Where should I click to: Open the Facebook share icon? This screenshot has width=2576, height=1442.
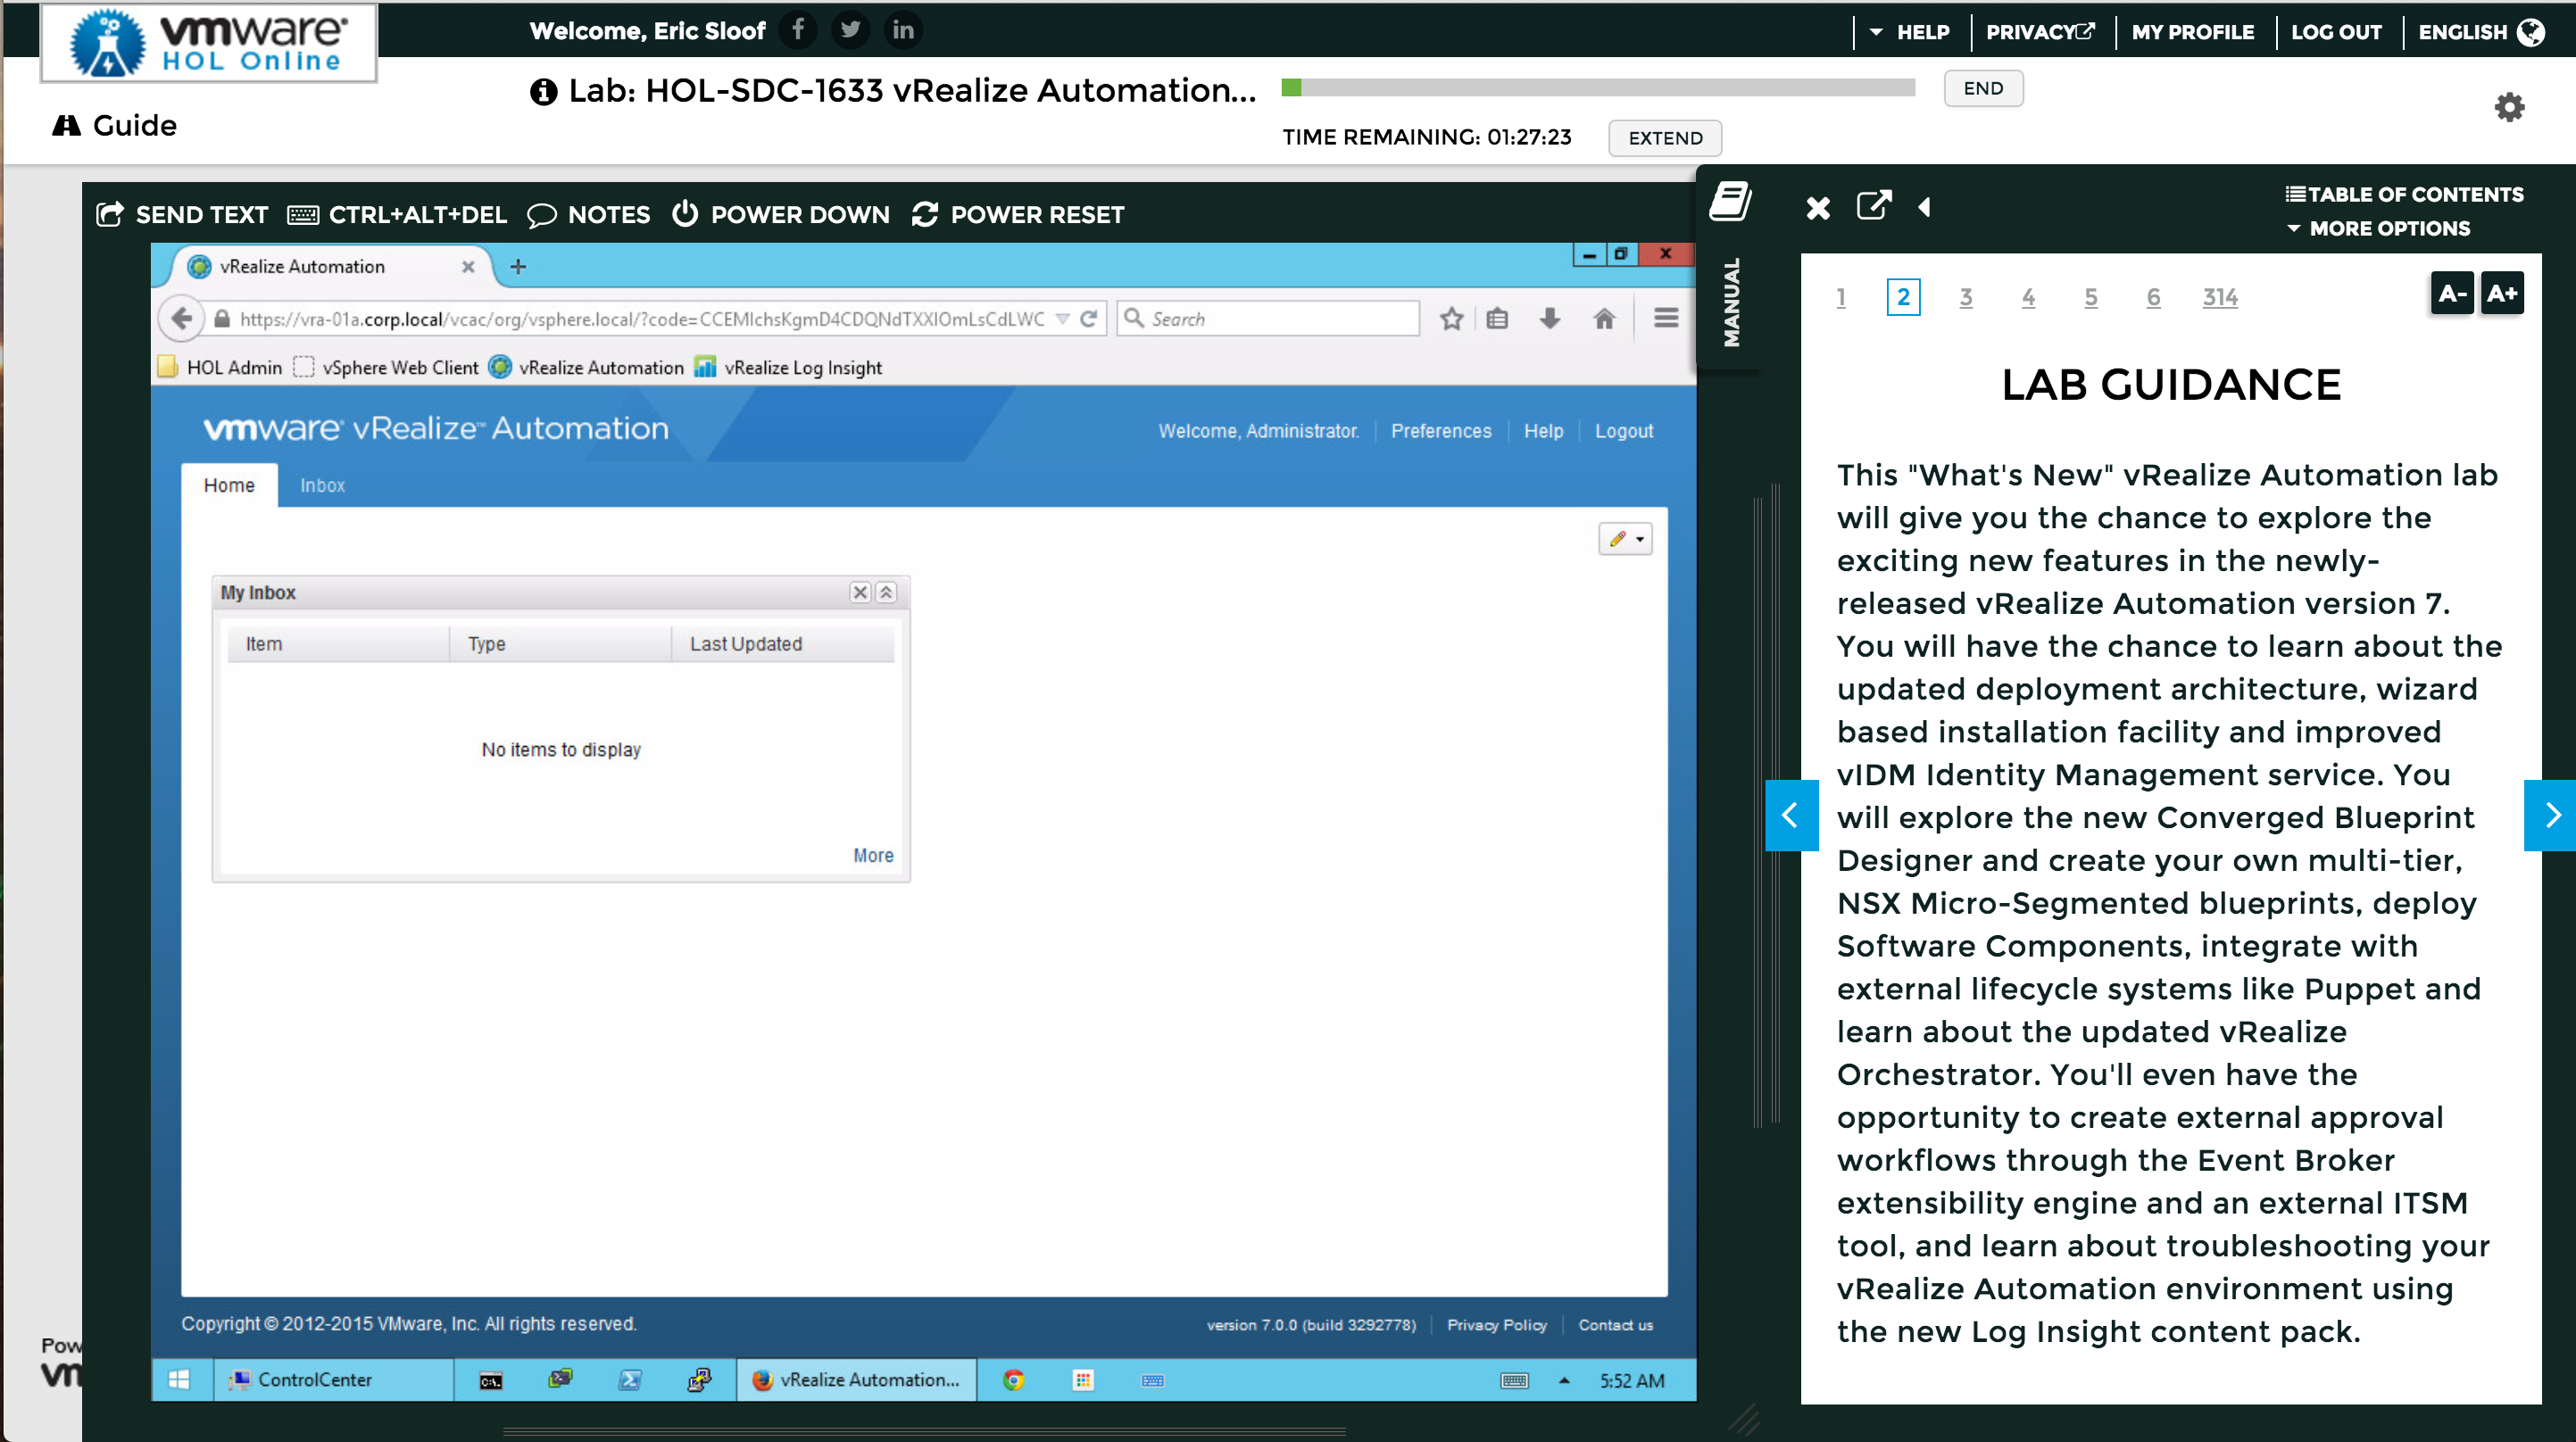[x=798, y=30]
